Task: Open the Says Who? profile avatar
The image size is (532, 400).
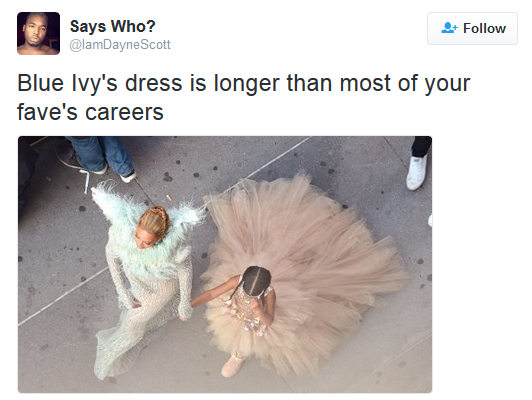Action: coord(38,33)
